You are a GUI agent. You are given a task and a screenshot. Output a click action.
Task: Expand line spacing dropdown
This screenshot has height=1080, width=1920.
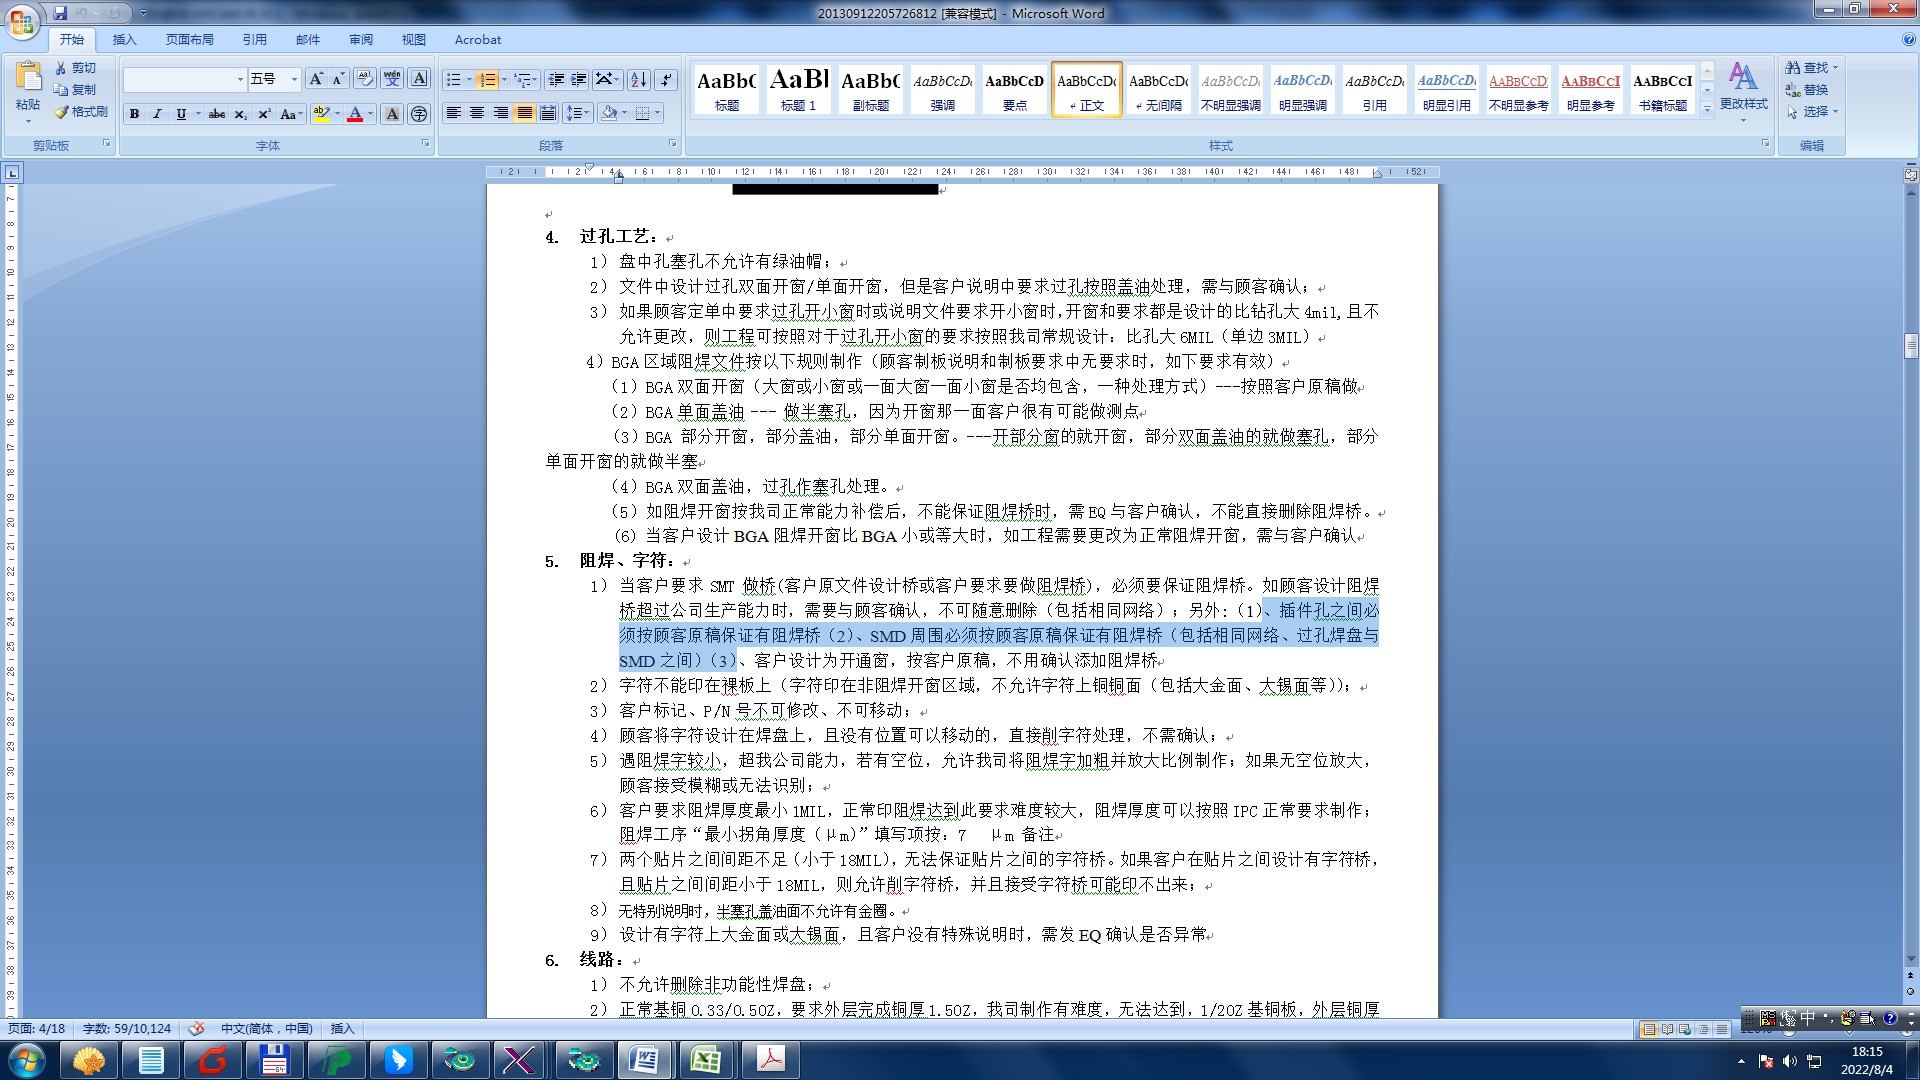coord(578,113)
